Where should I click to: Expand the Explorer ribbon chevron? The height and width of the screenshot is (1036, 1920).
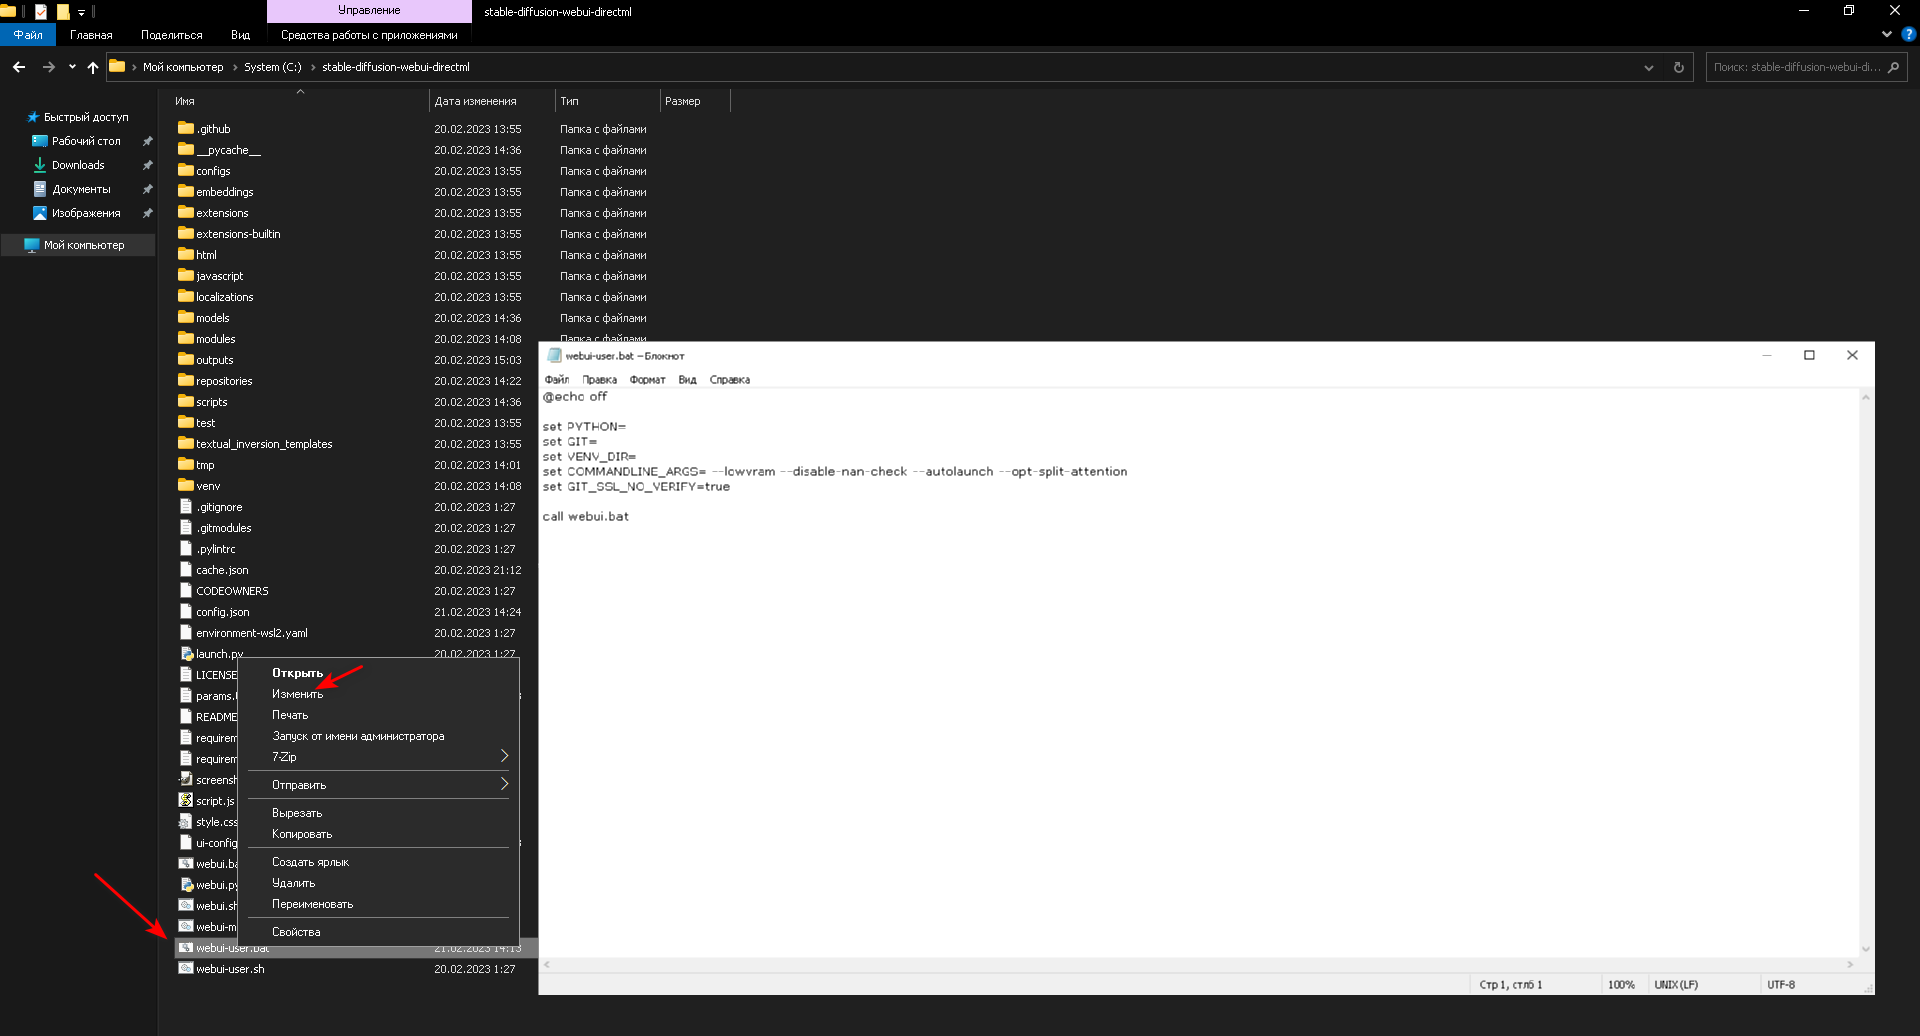click(1887, 34)
